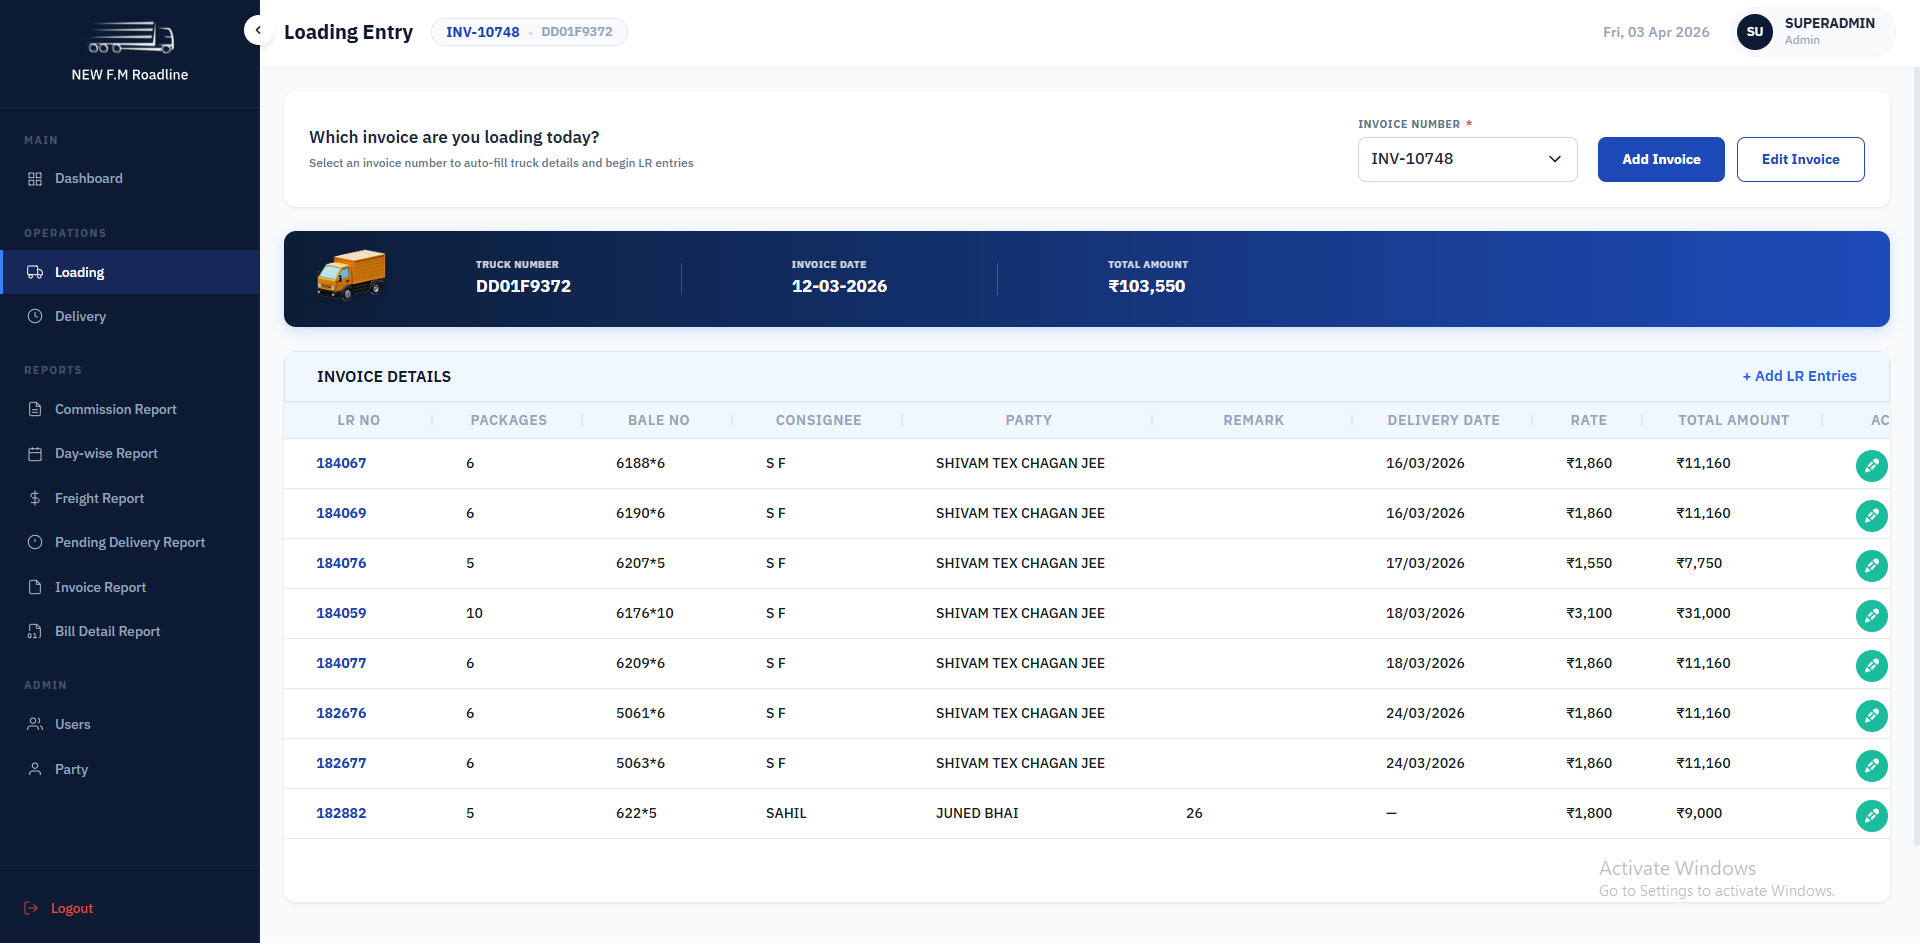Open the Freight Report via its sidebar icon

click(x=34, y=498)
